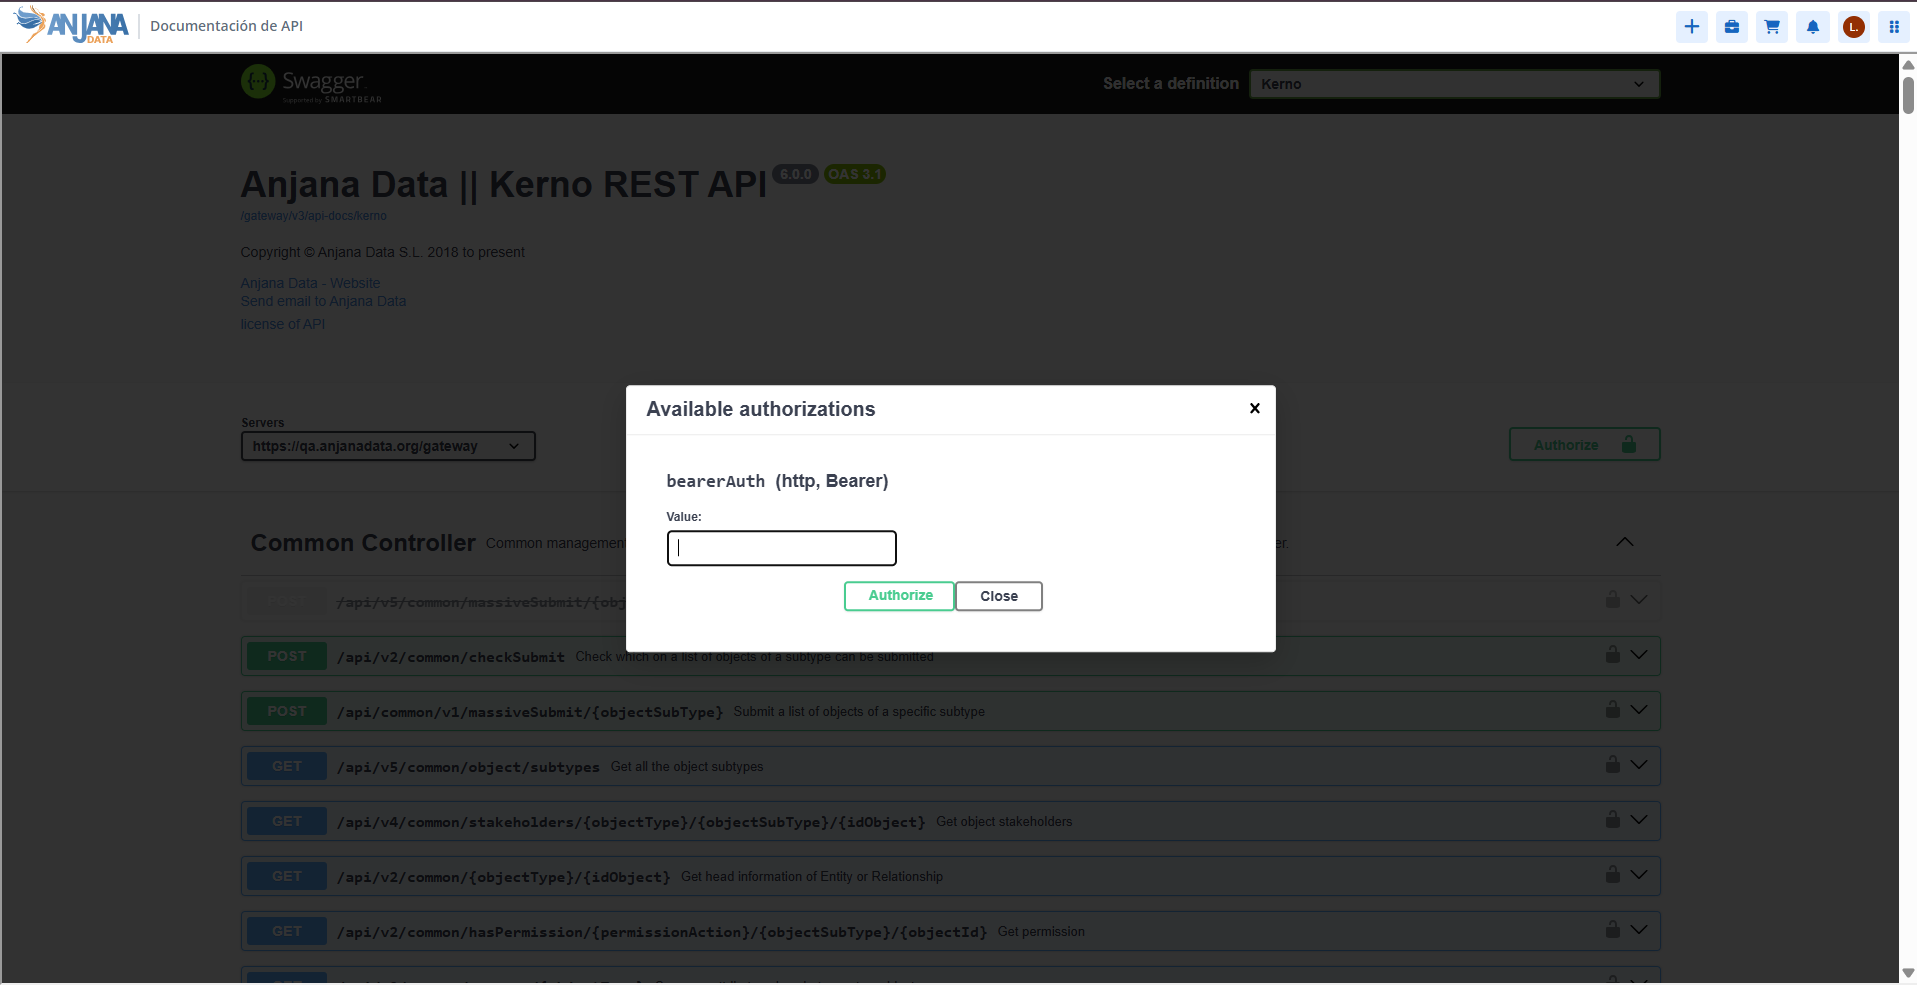Click the Available authorizations dialog title
This screenshot has width=1917, height=985.
[761, 409]
